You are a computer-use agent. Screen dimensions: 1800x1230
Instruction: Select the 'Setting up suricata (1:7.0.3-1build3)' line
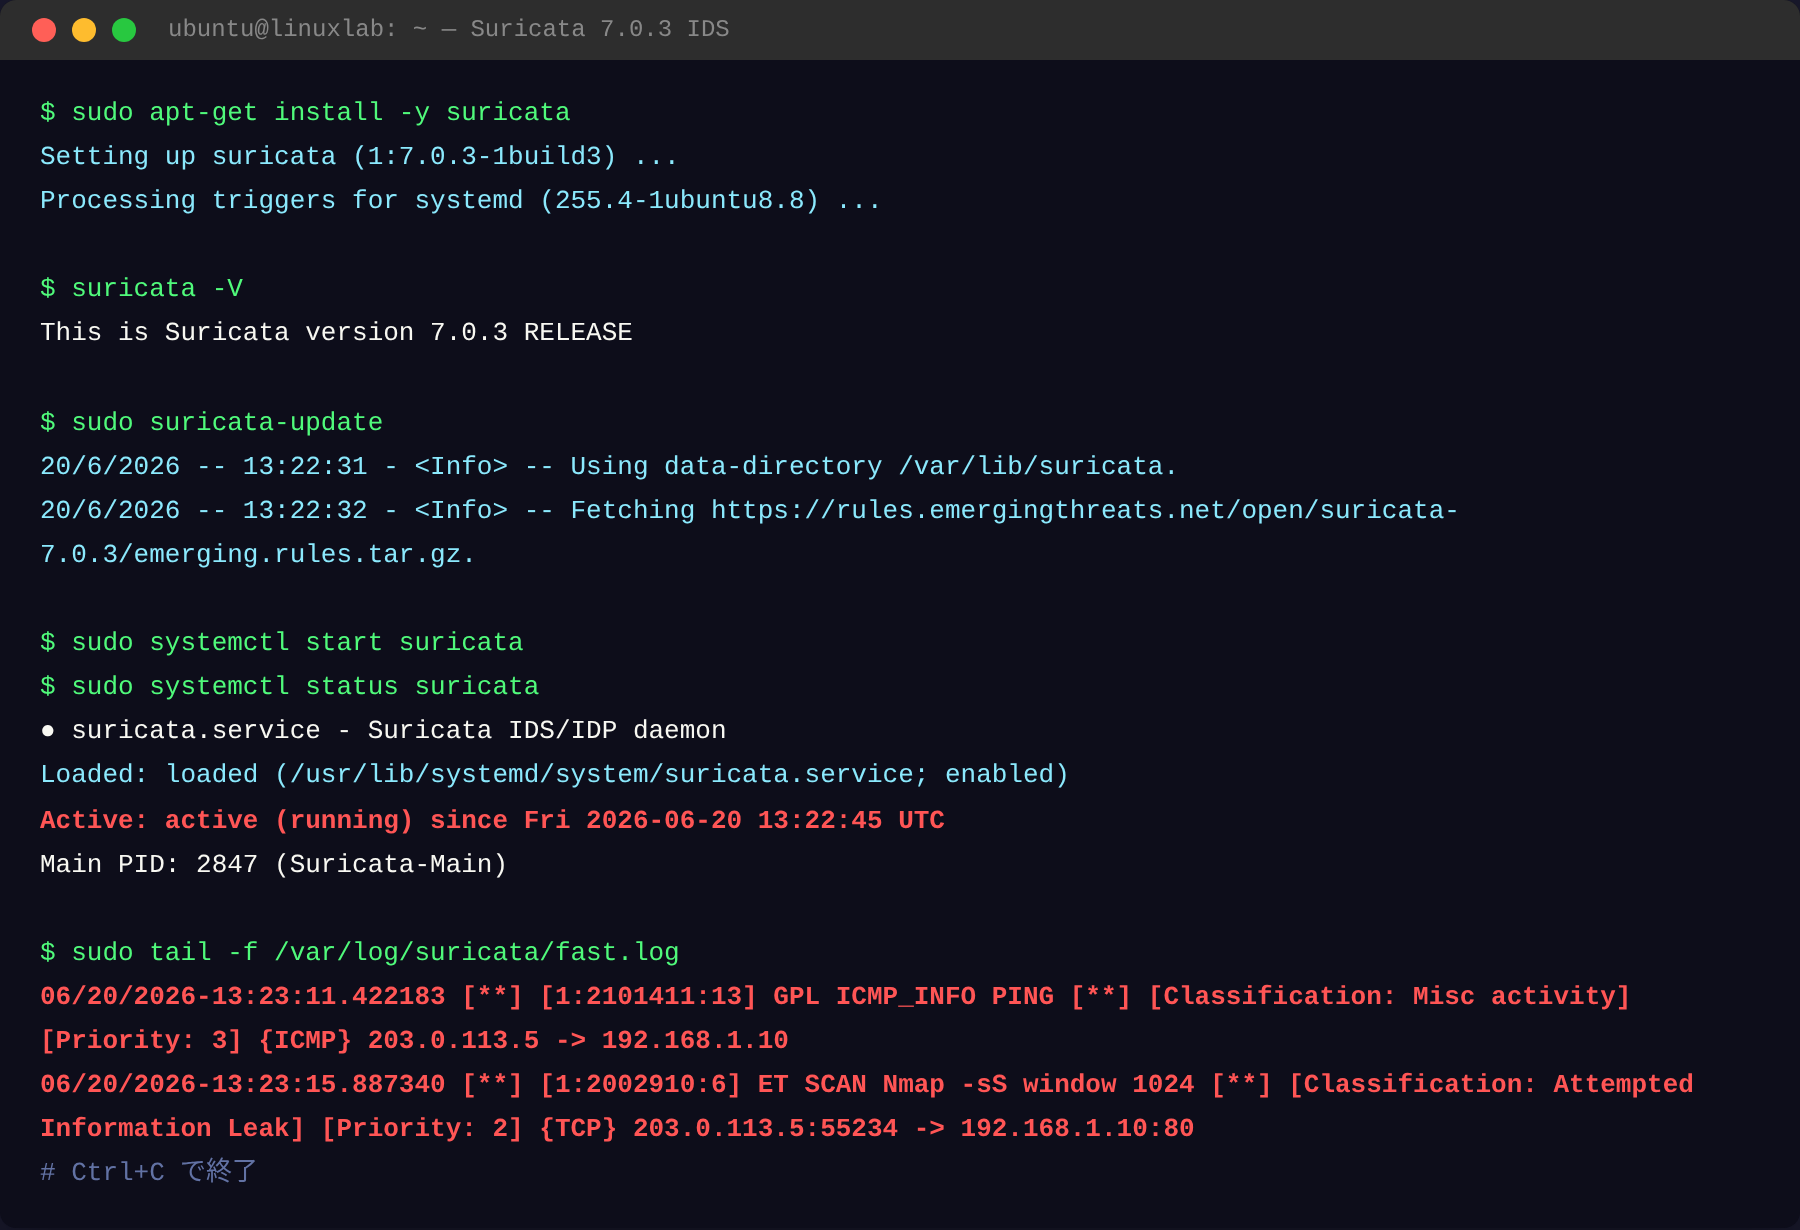(x=359, y=156)
